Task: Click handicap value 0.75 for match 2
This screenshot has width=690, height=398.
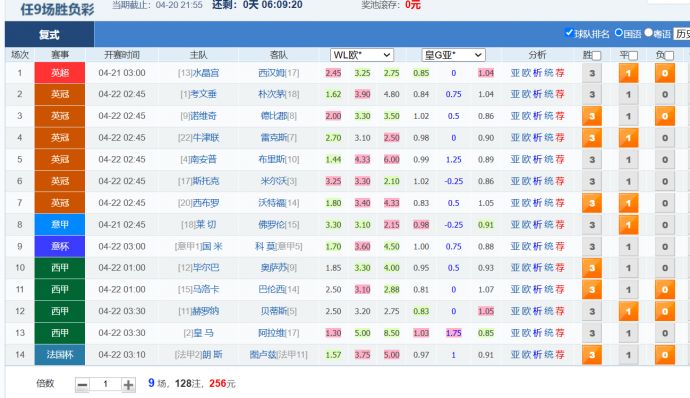Action: point(453,94)
